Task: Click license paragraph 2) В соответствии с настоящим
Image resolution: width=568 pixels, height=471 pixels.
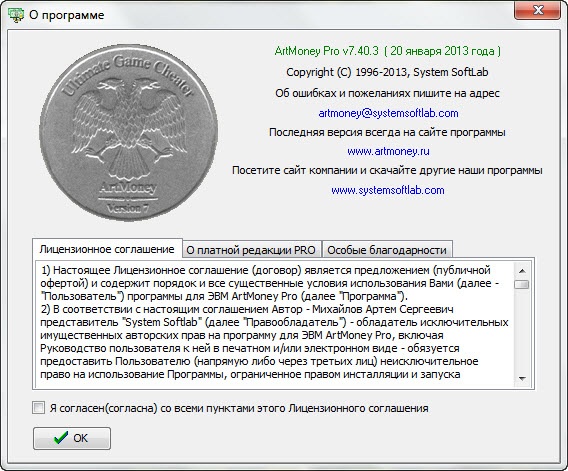Action: click(274, 342)
